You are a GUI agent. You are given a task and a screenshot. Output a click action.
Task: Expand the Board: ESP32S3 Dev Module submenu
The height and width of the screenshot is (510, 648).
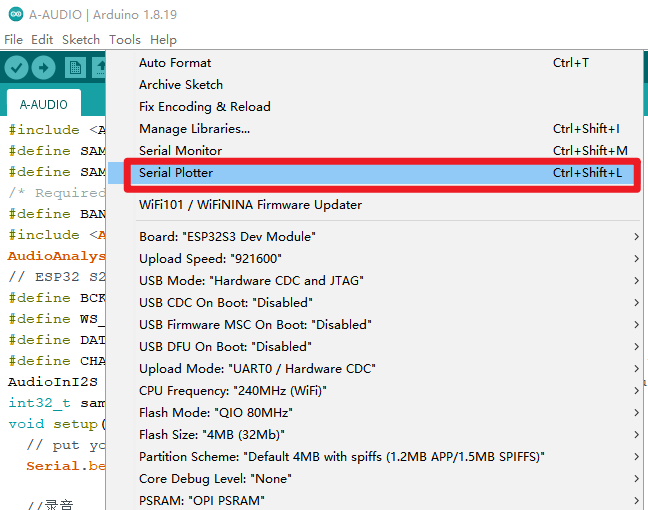(x=375, y=237)
